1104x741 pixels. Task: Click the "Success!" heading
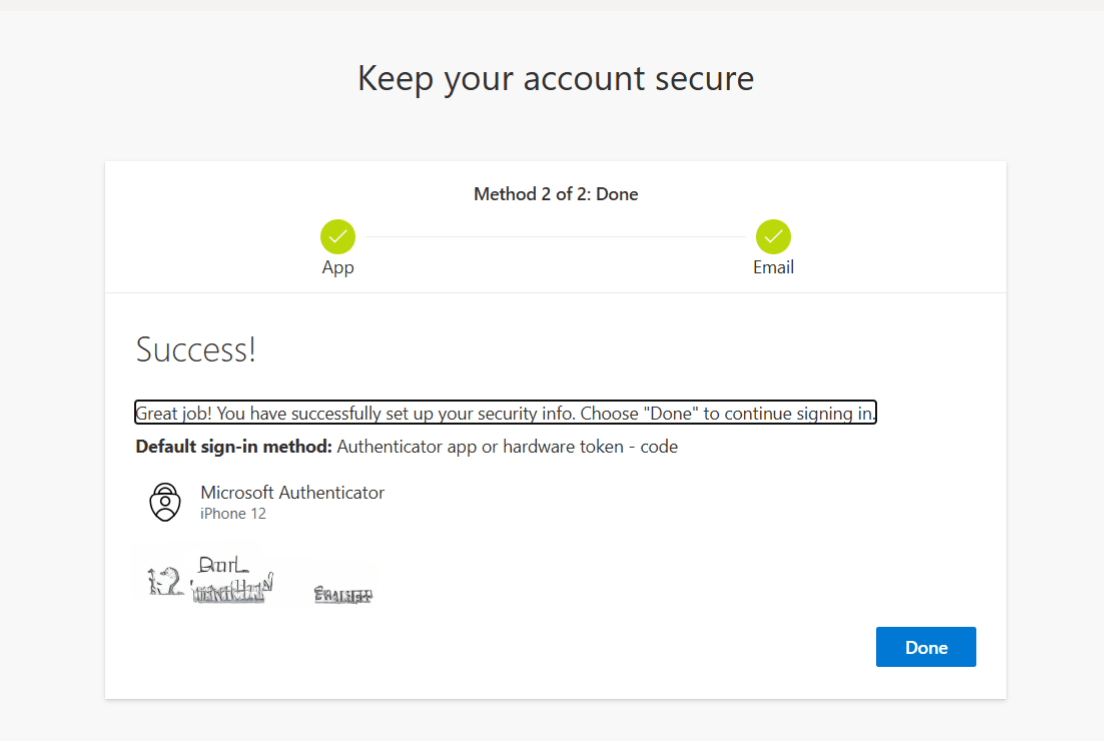click(x=196, y=349)
